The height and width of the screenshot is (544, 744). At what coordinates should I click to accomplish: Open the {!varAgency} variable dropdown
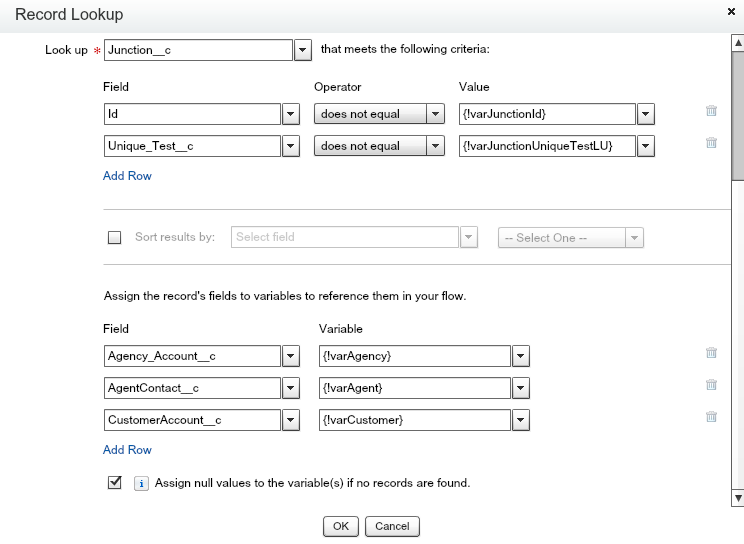point(520,356)
